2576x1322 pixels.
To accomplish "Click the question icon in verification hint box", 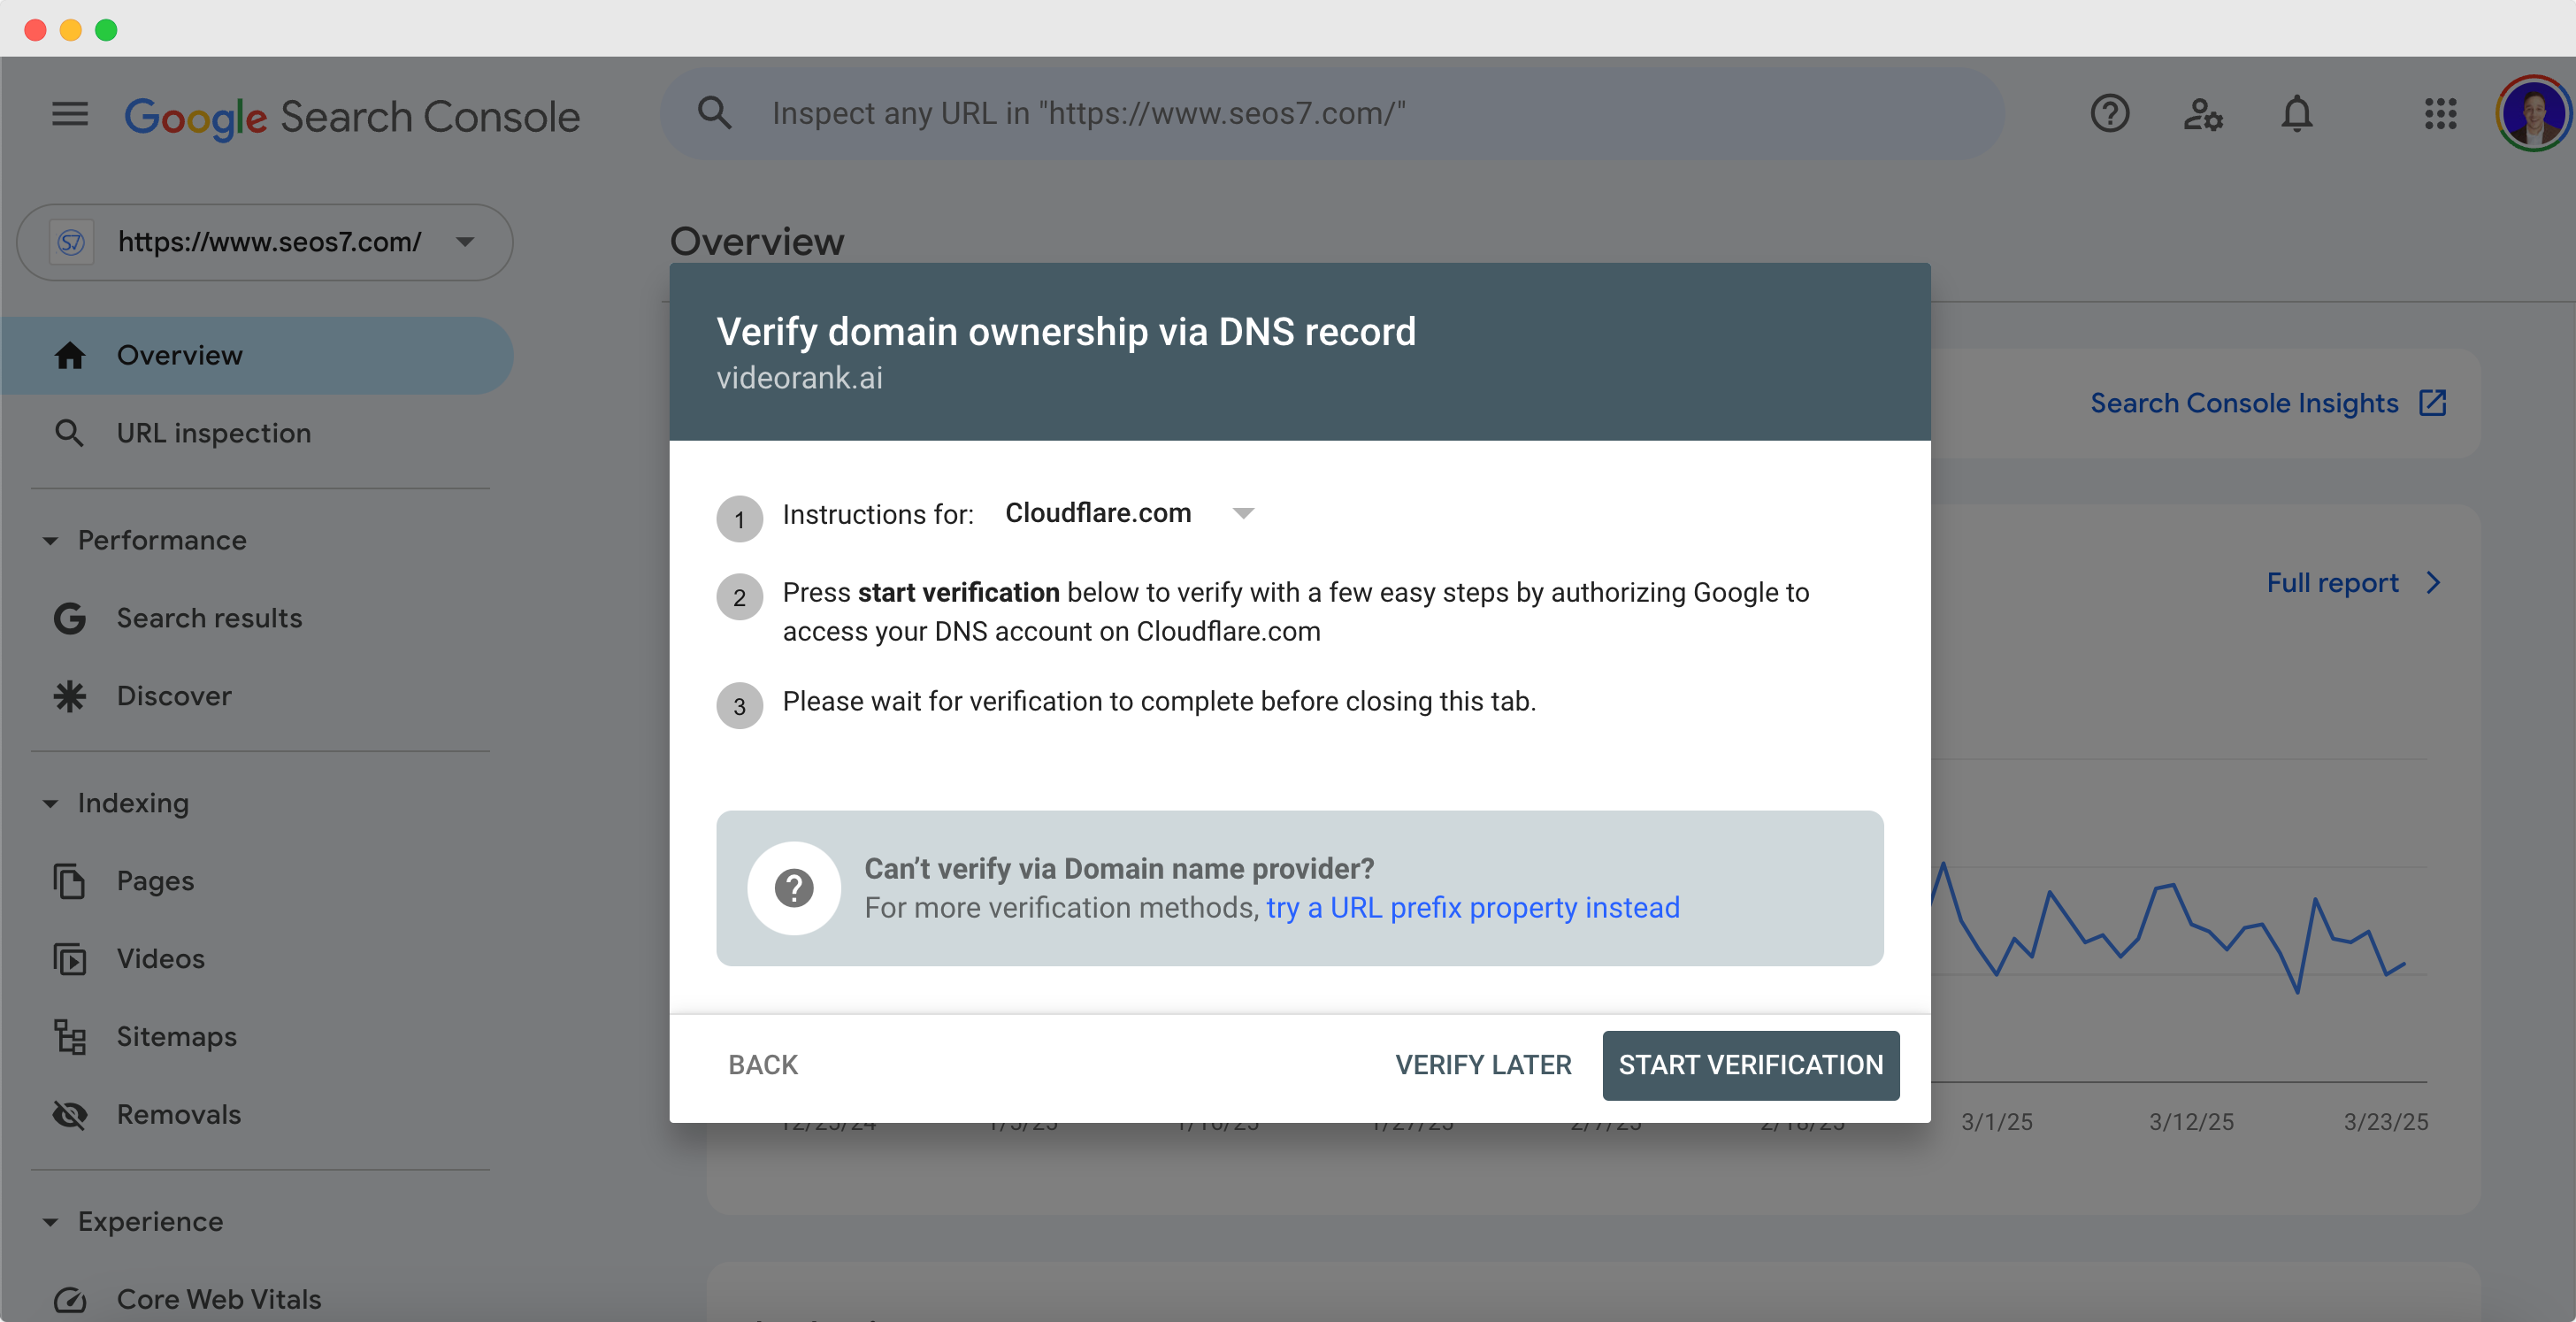I will point(794,888).
